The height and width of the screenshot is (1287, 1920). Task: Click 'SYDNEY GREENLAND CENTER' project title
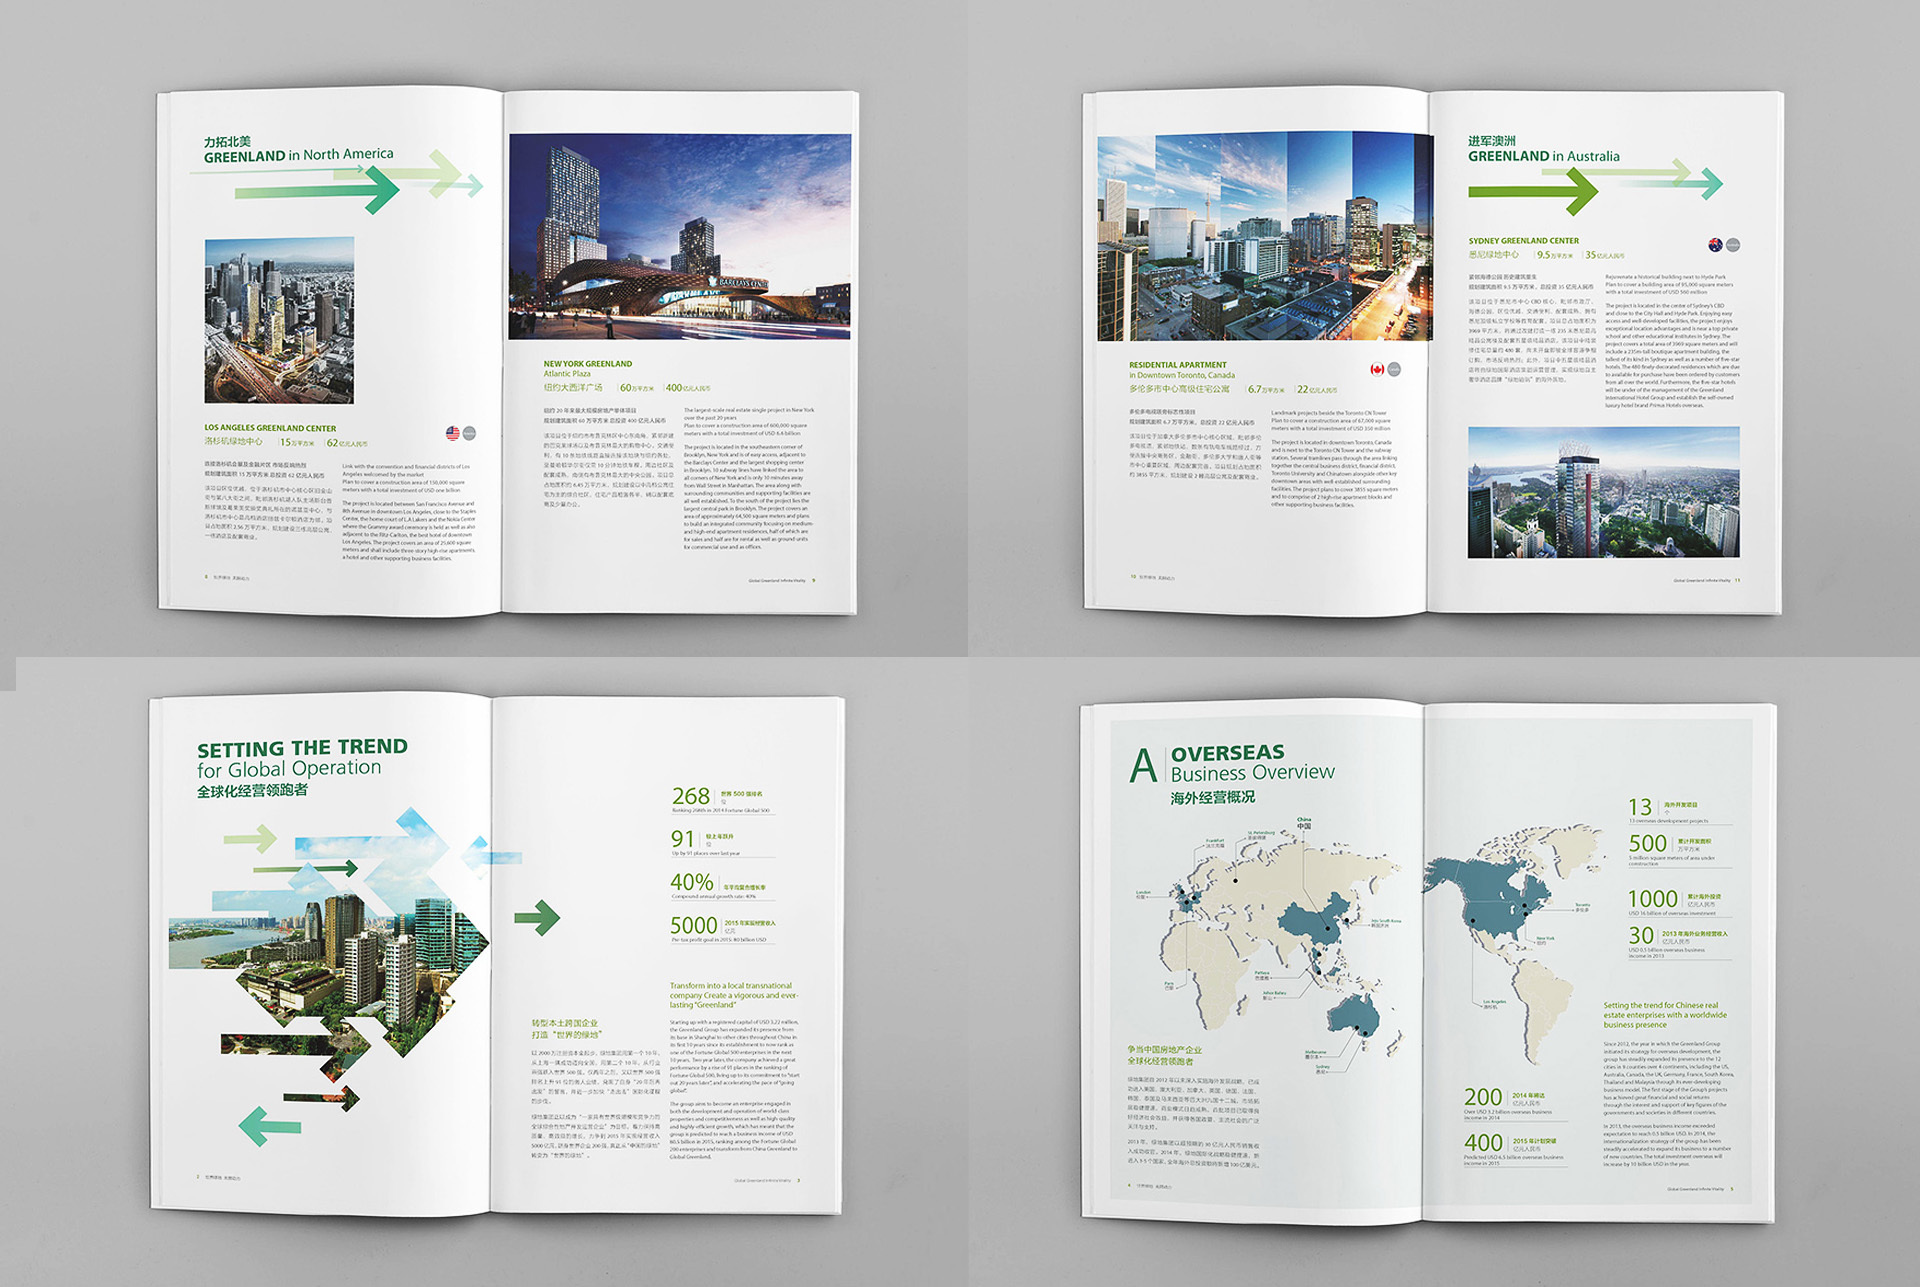1523,241
